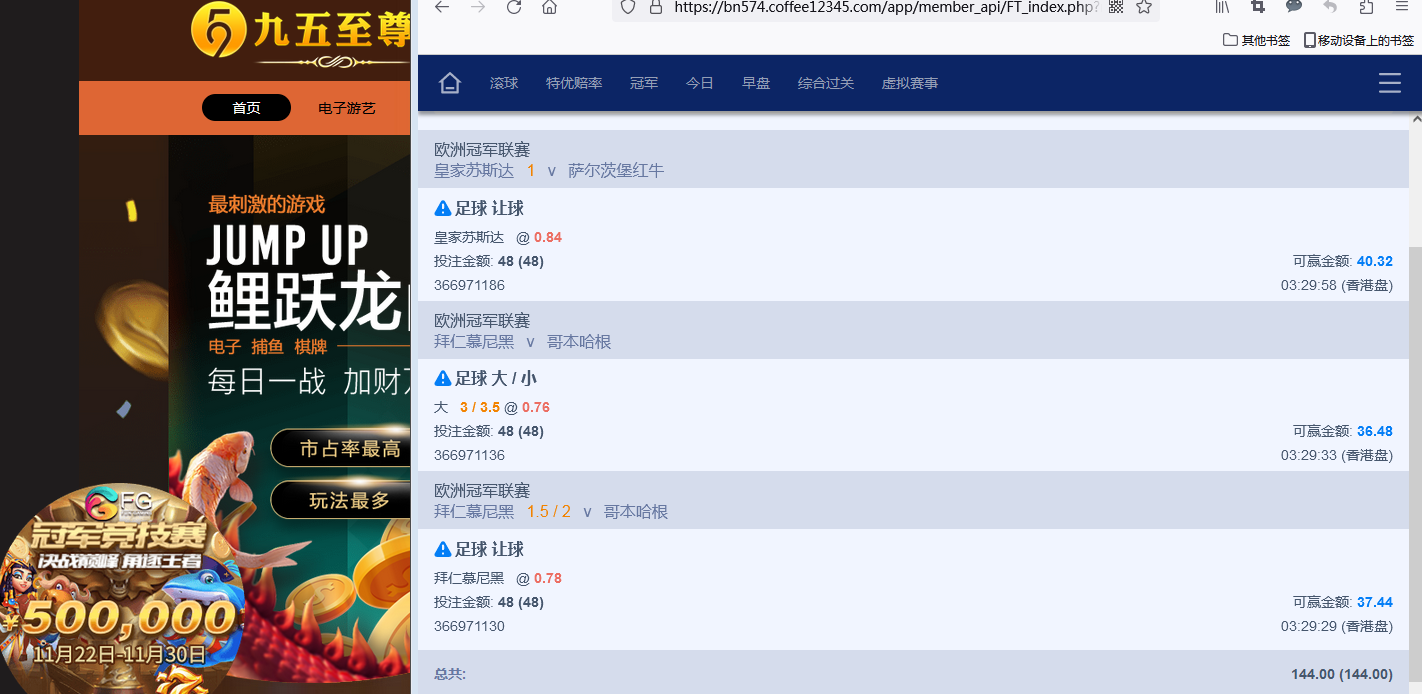Click the handicap value 1.5 / 2
Viewport: 1422px width, 694px height.
click(x=549, y=511)
